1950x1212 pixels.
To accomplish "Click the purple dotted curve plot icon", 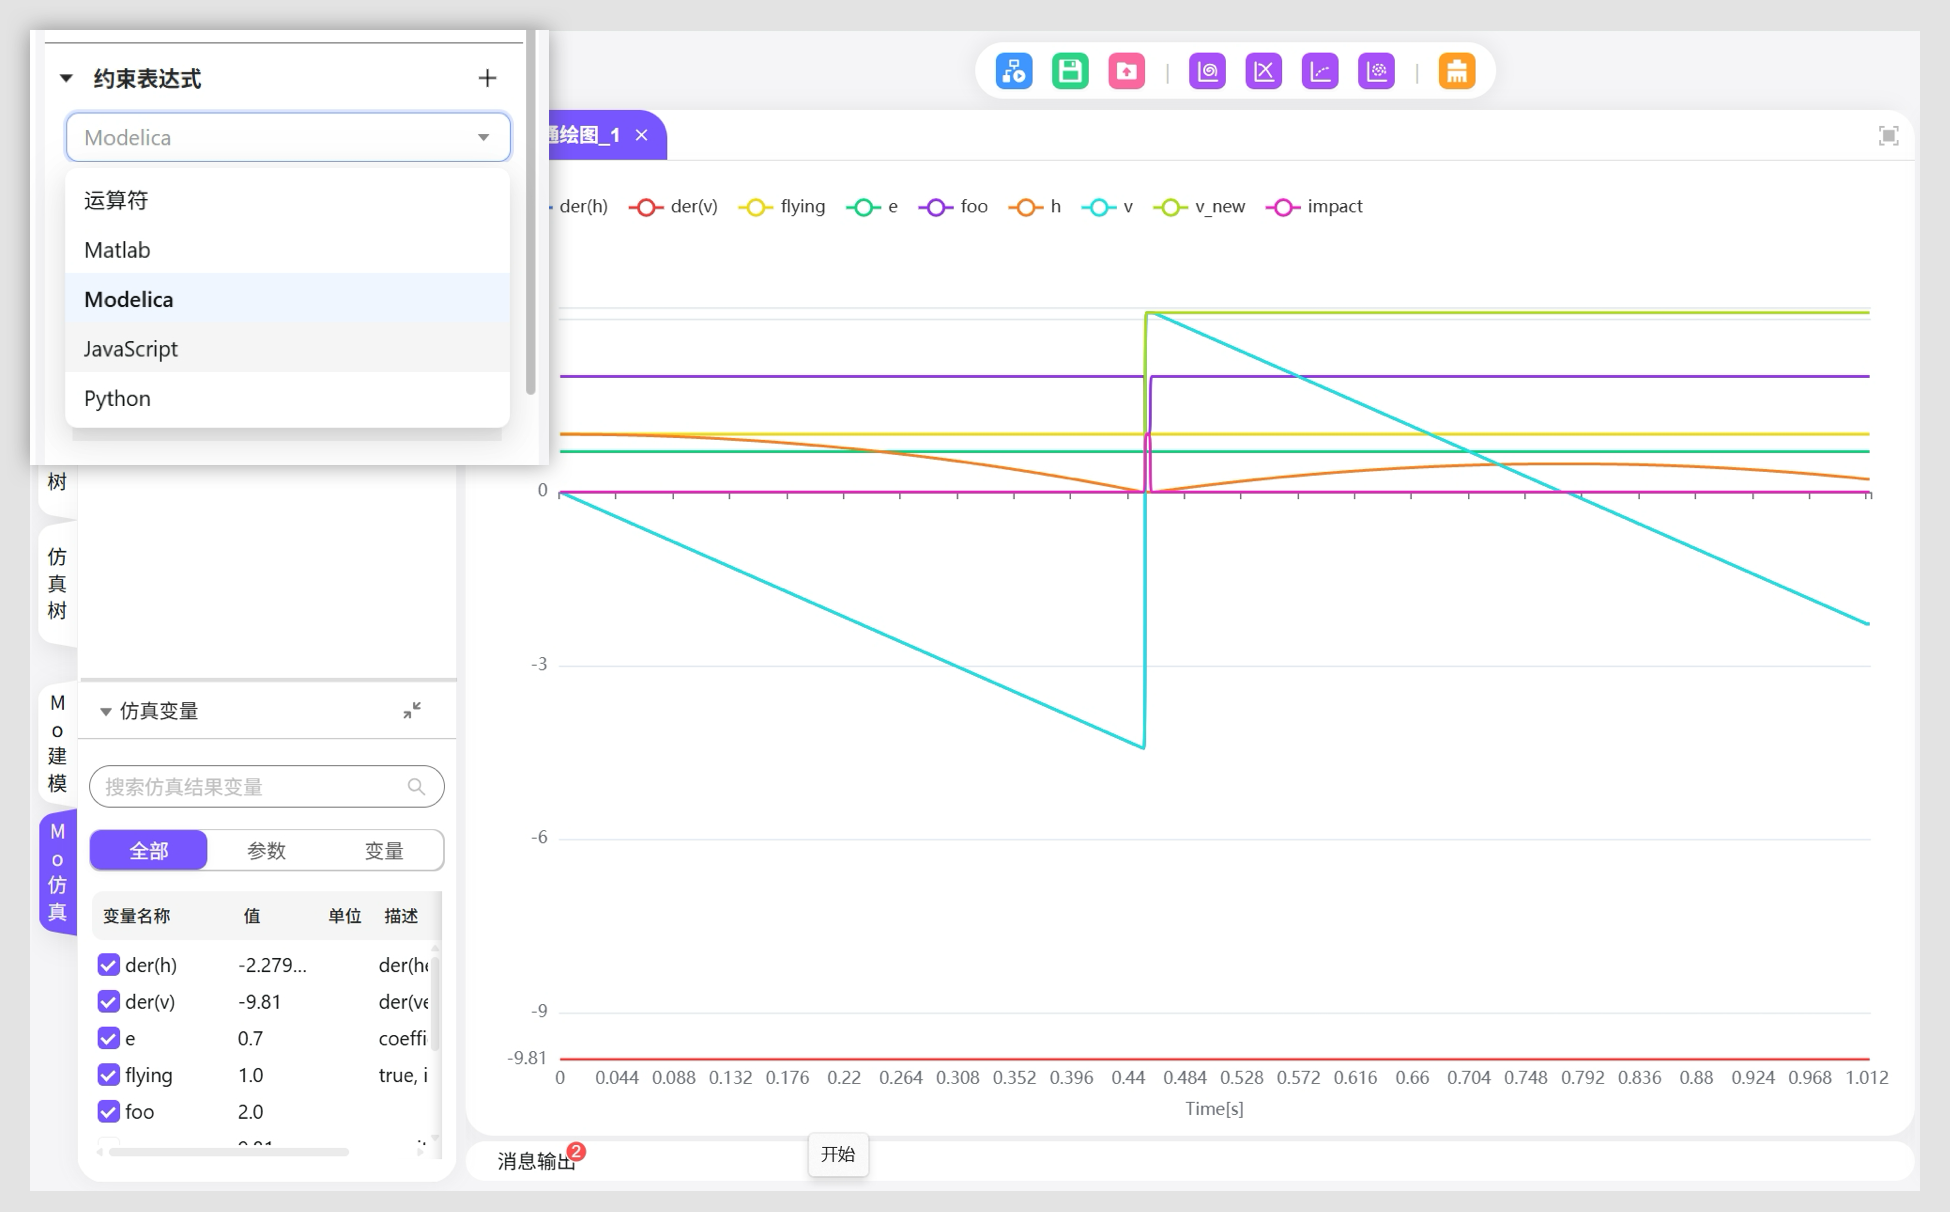I will (1320, 71).
